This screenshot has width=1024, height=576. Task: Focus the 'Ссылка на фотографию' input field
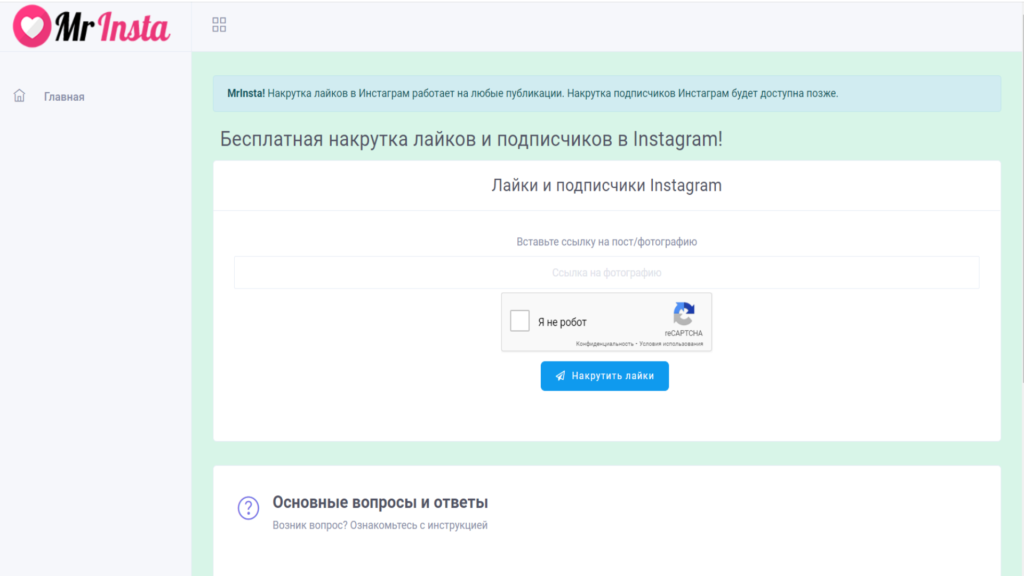click(x=607, y=272)
